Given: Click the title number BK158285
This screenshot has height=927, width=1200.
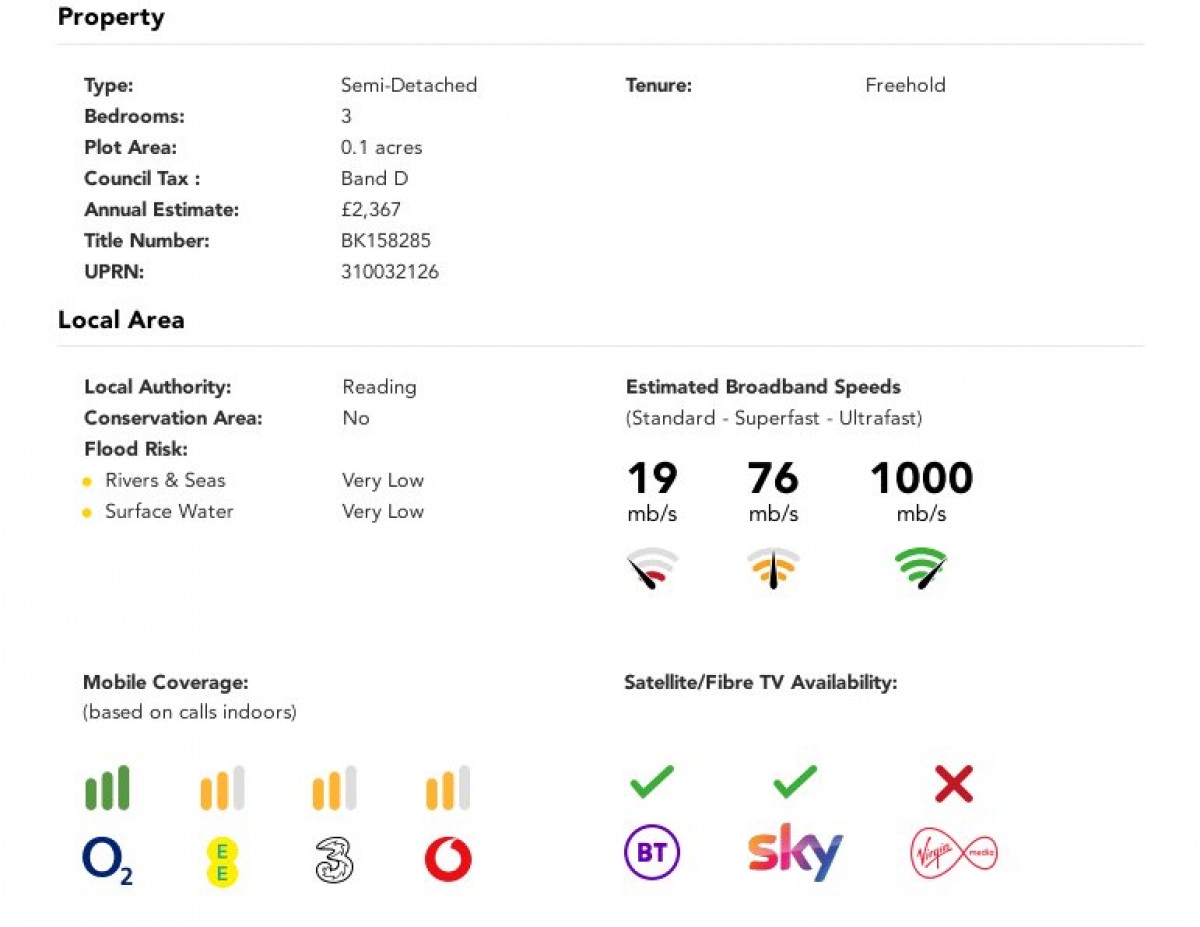Looking at the screenshot, I should click(x=386, y=241).
